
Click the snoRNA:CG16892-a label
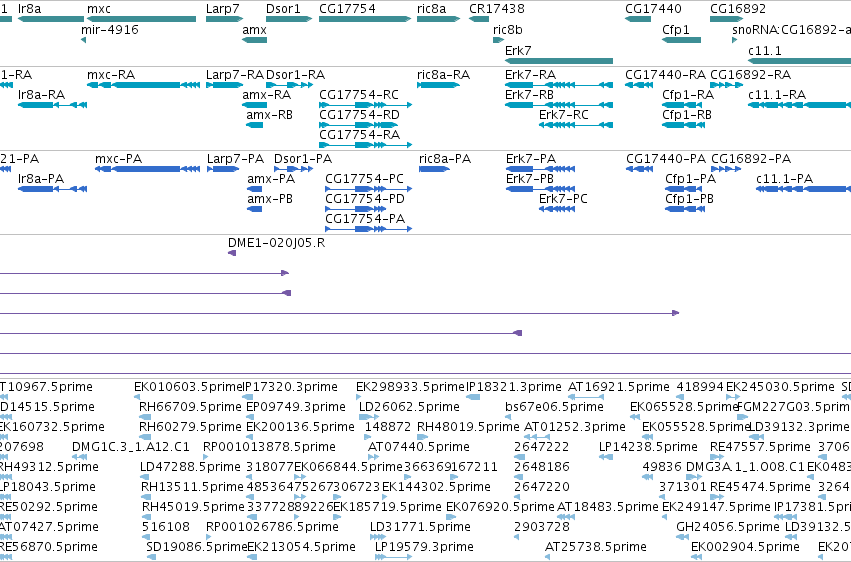point(791,29)
